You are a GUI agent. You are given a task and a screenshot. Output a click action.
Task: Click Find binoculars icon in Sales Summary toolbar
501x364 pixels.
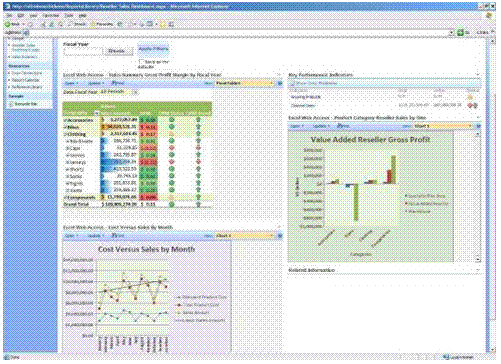tap(114, 83)
